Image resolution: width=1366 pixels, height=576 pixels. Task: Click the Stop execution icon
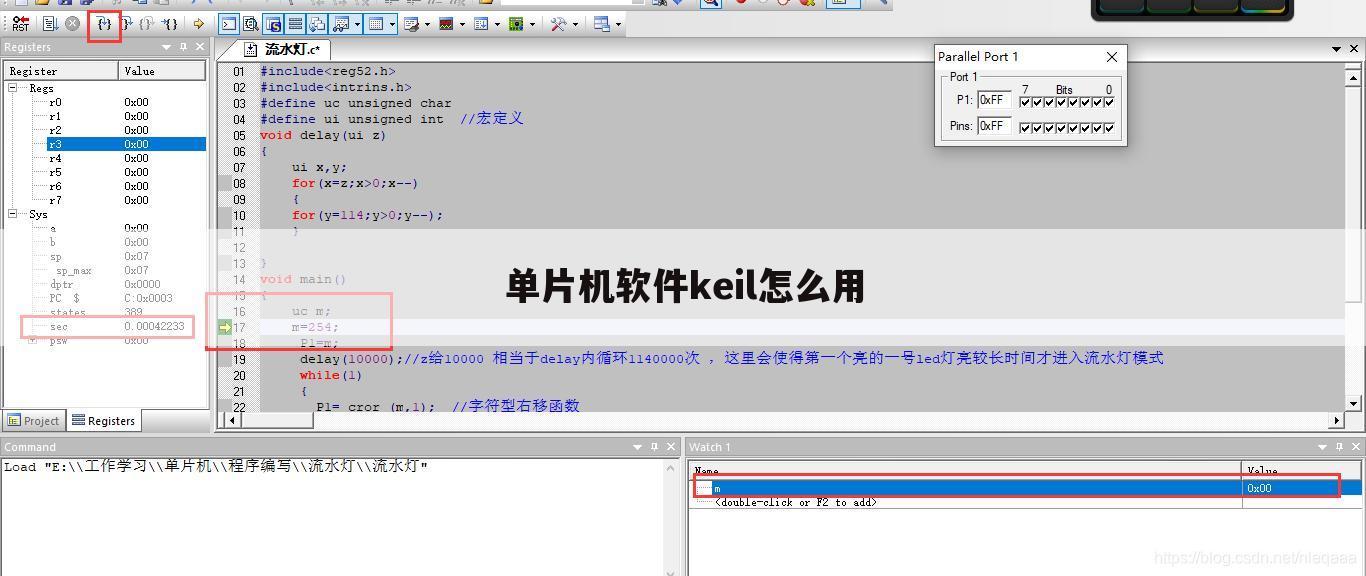coord(72,23)
